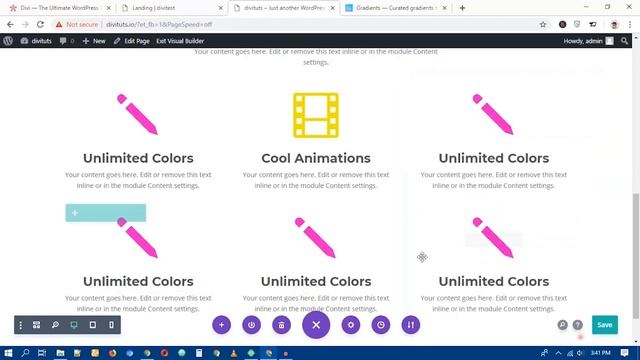
Task: Click the Divi builder search magnifier icon
Action: point(562,325)
